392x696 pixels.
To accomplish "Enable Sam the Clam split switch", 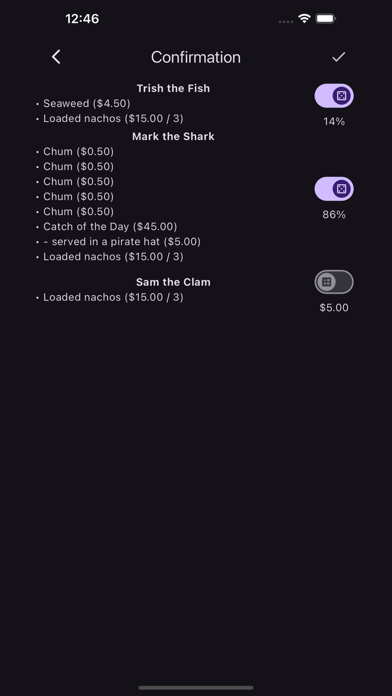I will pyautogui.click(x=334, y=282).
